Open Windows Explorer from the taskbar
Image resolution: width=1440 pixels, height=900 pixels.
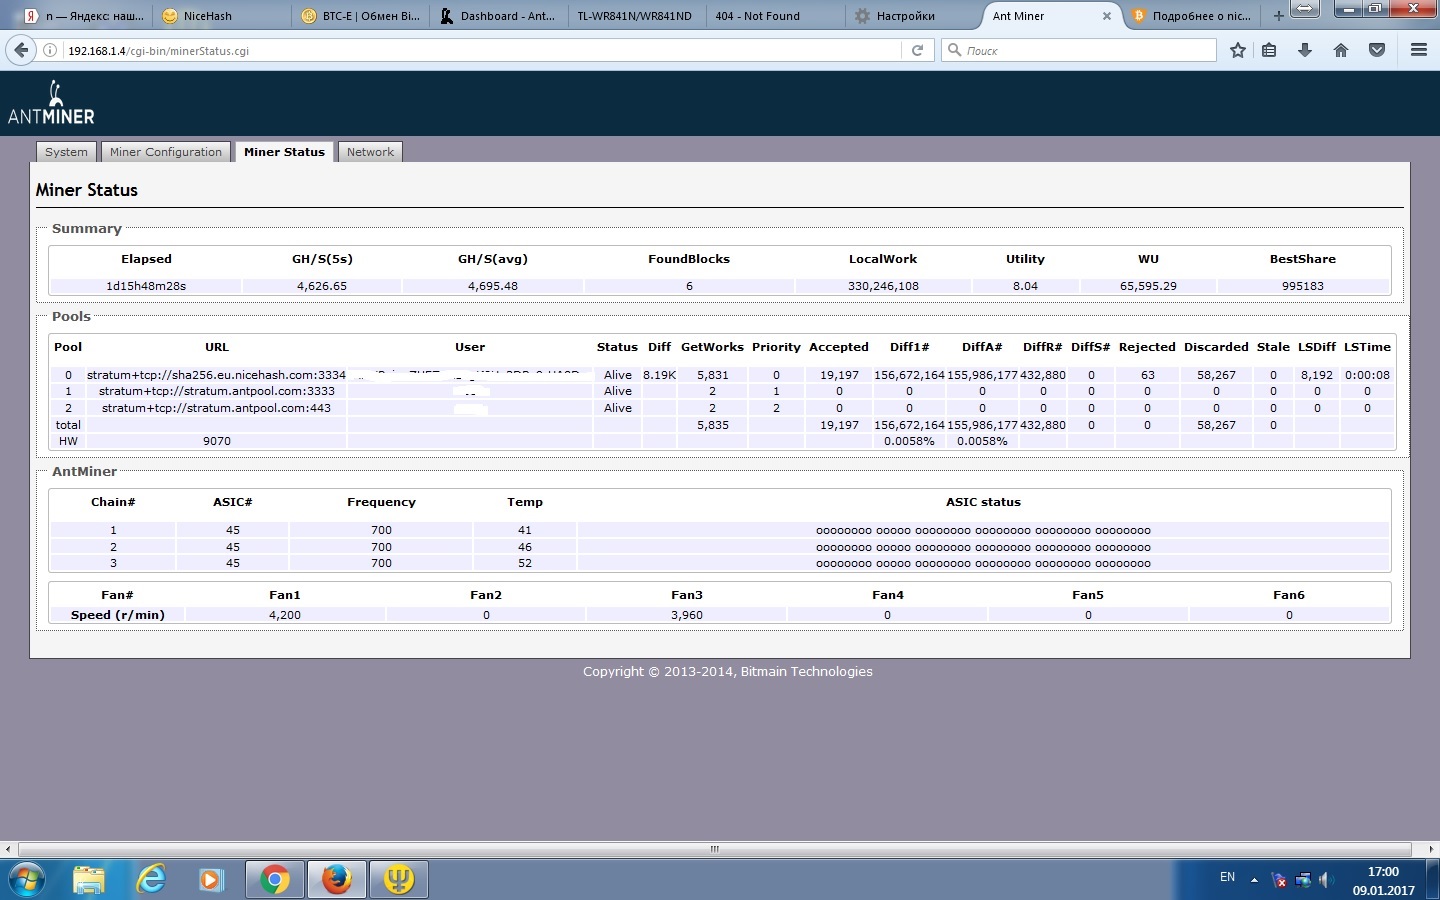tap(89, 880)
